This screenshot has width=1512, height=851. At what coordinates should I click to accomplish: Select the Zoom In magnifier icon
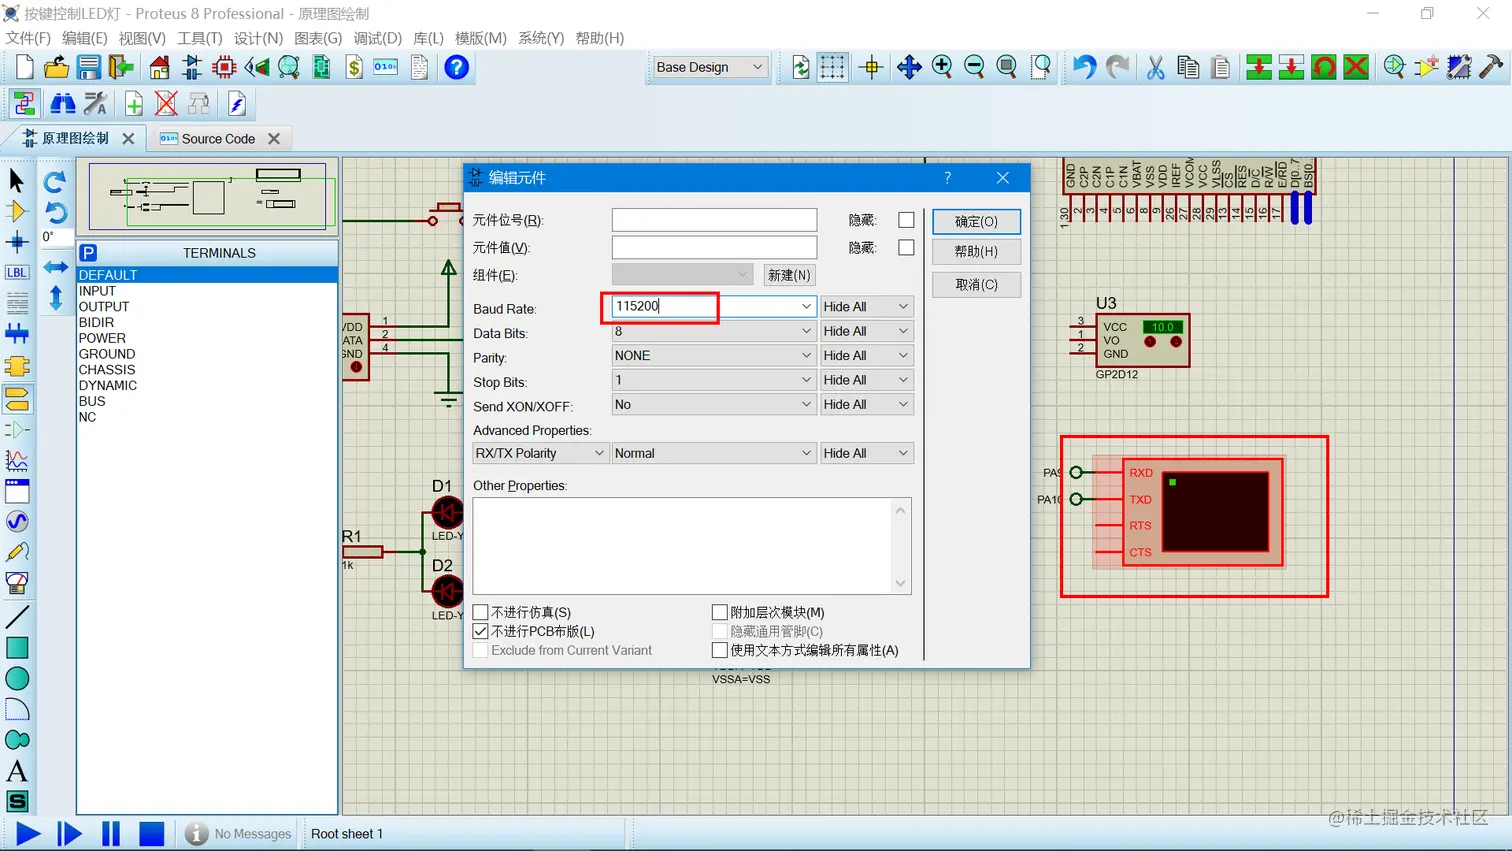942,67
